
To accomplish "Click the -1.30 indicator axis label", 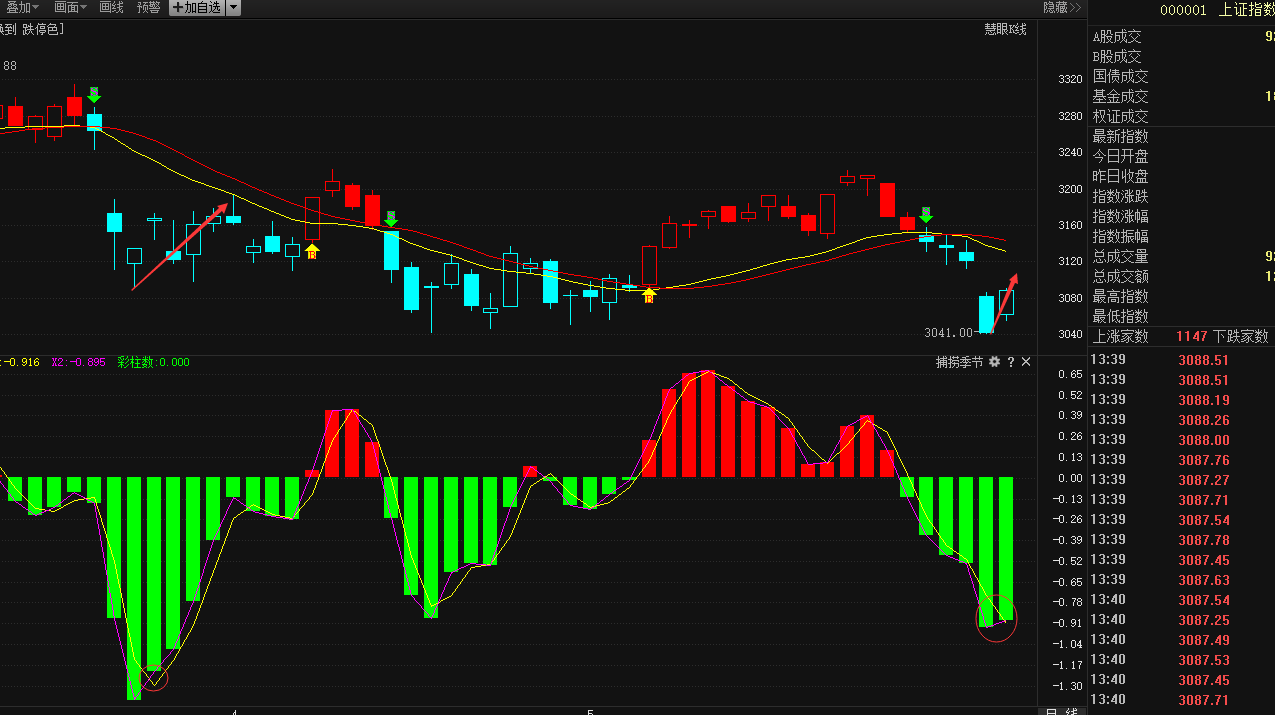I will pyautogui.click(x=1069, y=686).
